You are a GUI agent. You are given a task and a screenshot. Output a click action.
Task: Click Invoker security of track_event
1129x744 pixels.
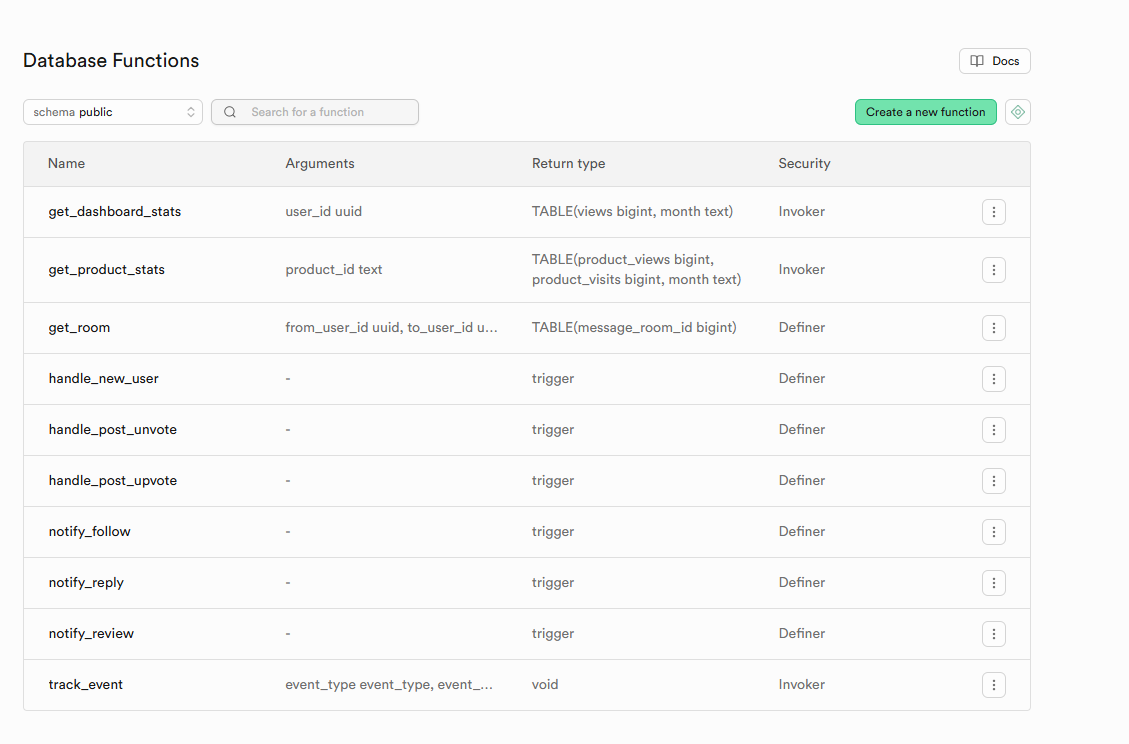pos(801,685)
